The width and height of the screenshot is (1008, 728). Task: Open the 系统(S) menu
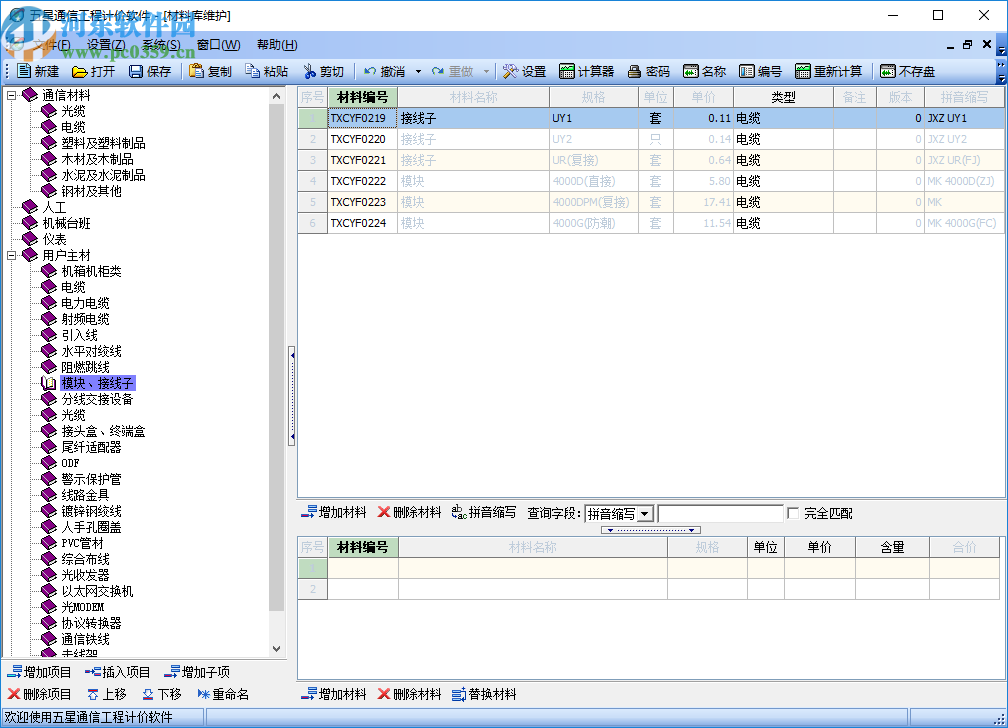pyautogui.click(x=161, y=45)
